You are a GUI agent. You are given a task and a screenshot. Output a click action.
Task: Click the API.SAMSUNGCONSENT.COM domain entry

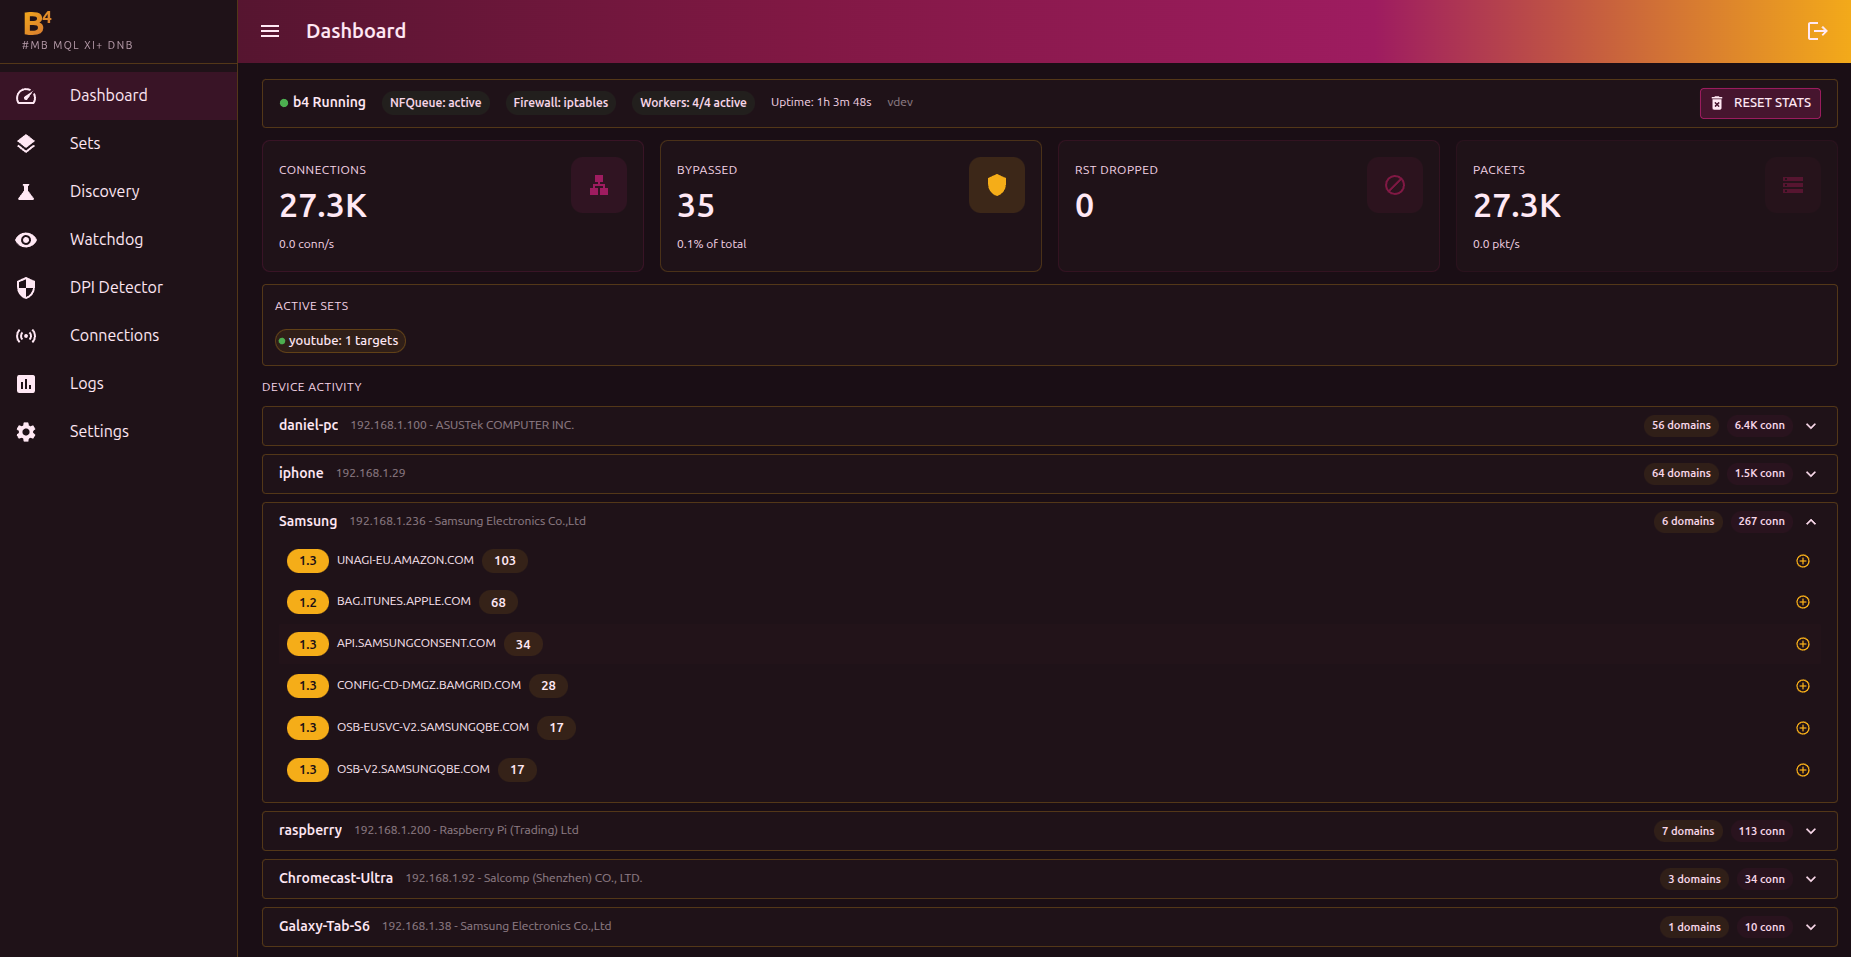(416, 644)
